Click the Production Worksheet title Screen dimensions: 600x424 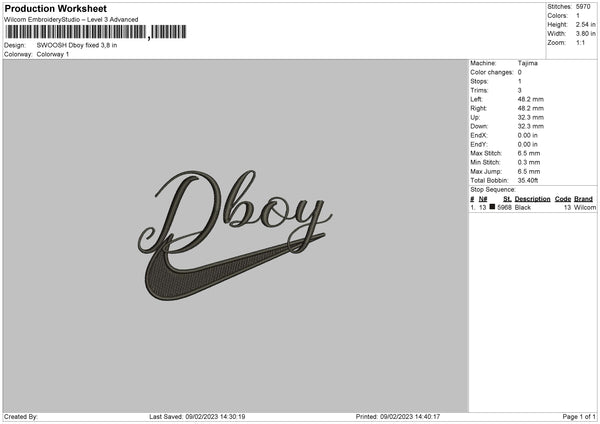[x=55, y=8]
